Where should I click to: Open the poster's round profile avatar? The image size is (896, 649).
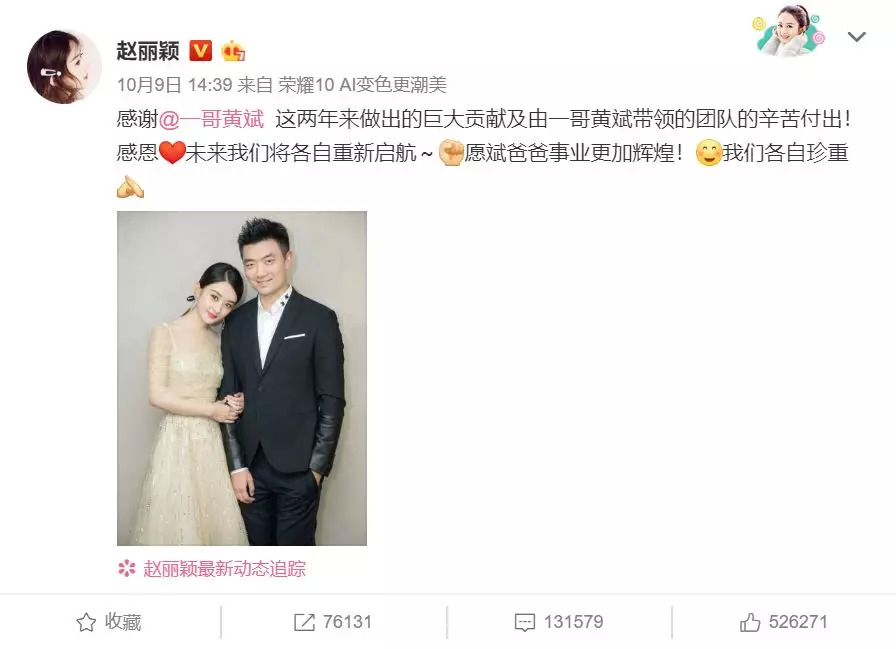tap(64, 67)
